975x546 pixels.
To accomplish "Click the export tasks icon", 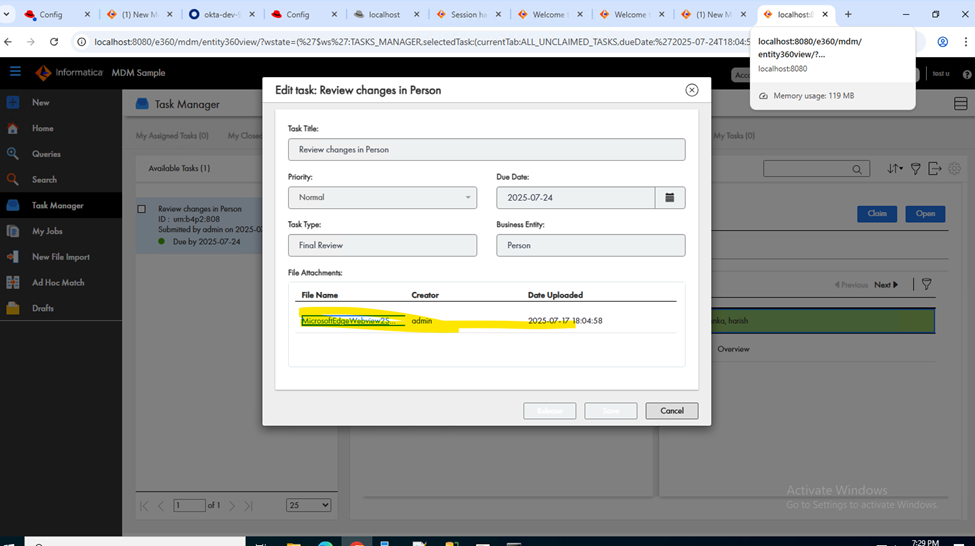I will pyautogui.click(x=935, y=169).
